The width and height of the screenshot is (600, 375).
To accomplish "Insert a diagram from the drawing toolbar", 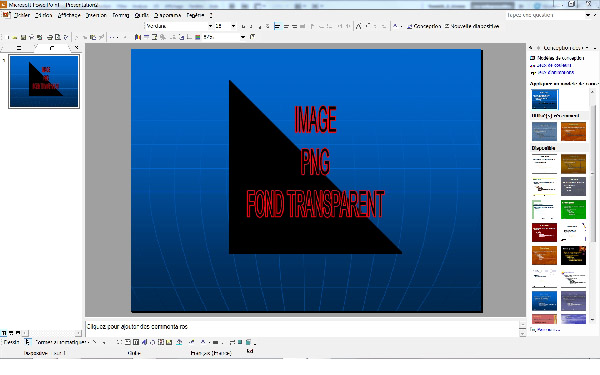I will coord(152,342).
